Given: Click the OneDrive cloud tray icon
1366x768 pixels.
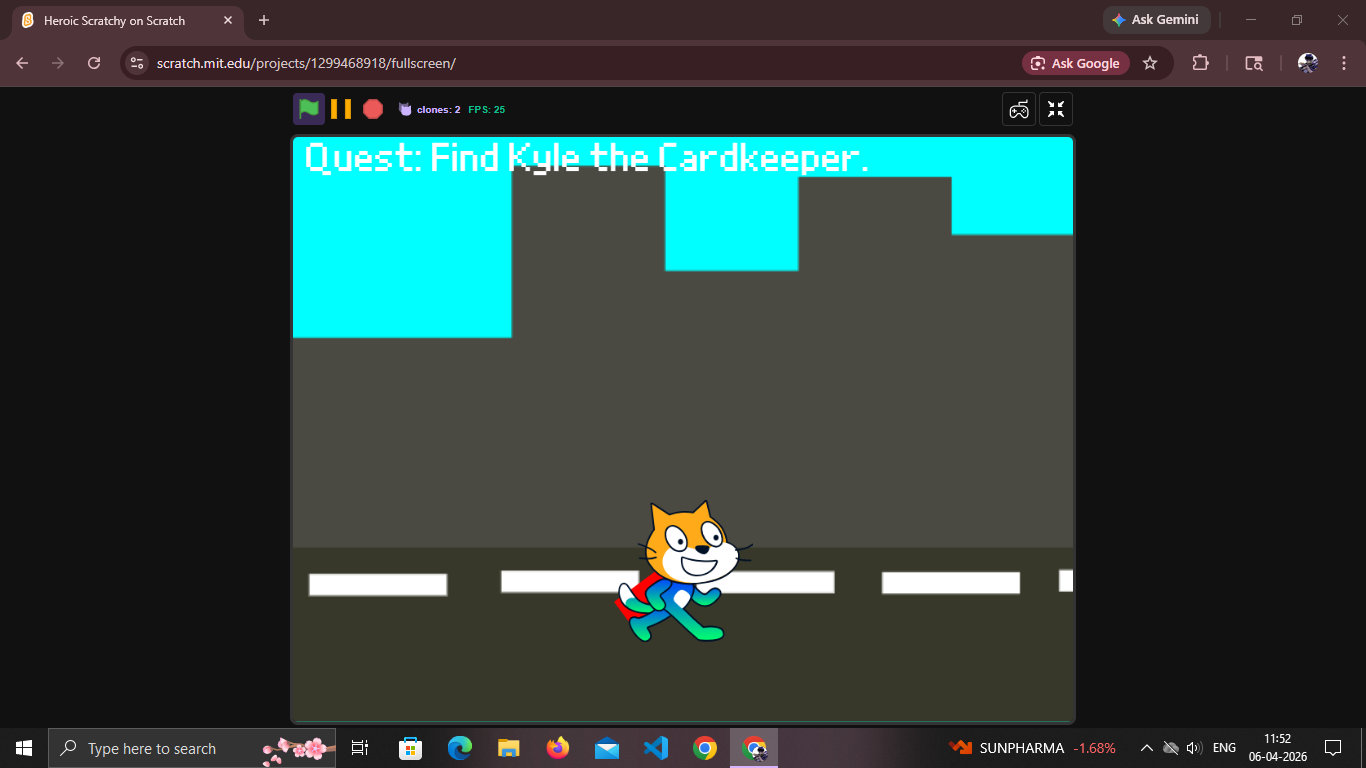Looking at the screenshot, I should 1171,748.
